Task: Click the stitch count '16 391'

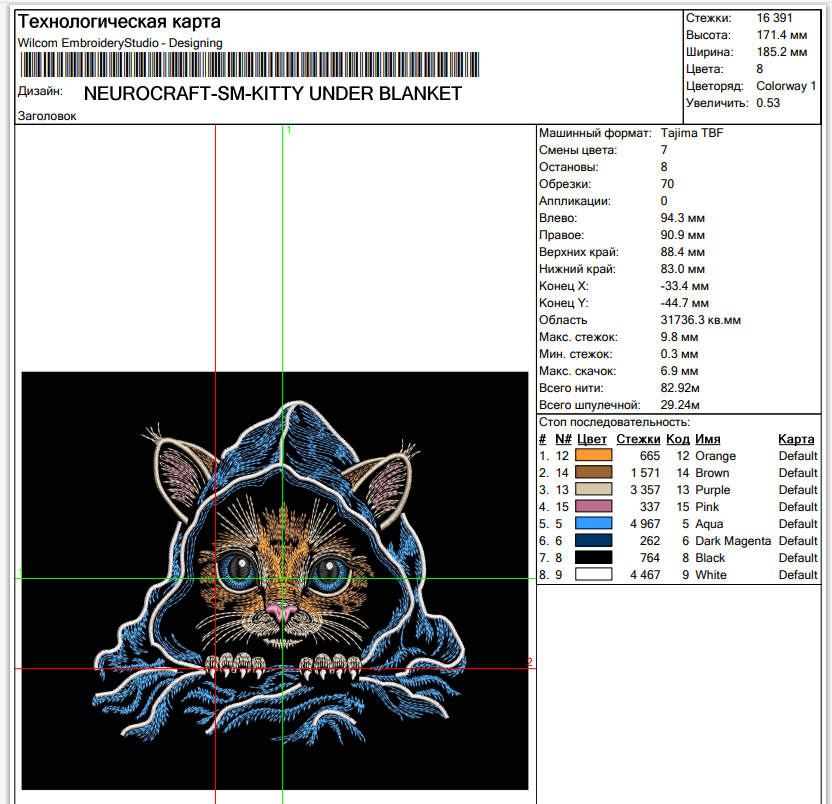Action: tap(774, 18)
